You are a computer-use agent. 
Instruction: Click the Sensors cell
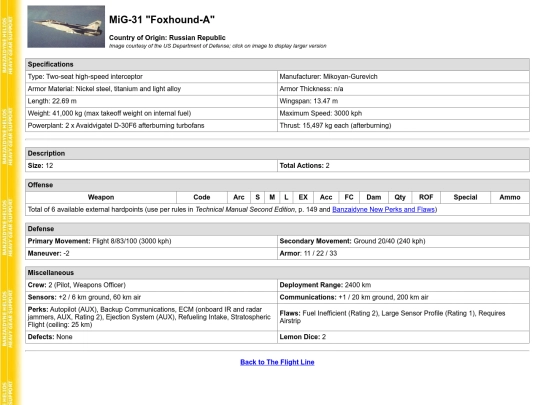[x=151, y=297]
